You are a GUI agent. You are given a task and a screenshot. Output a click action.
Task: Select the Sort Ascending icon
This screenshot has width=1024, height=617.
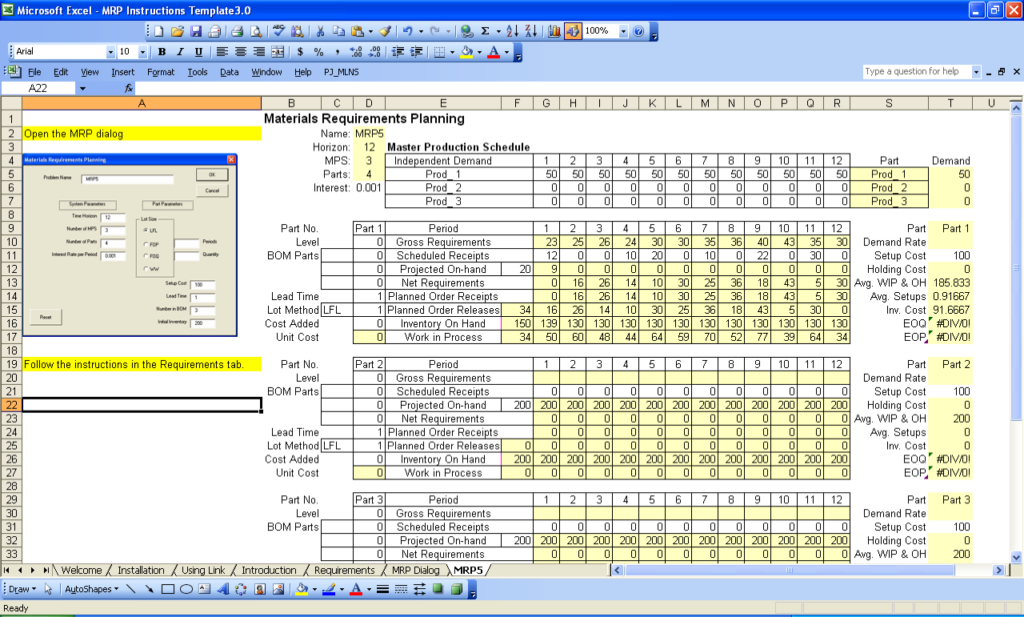point(511,30)
